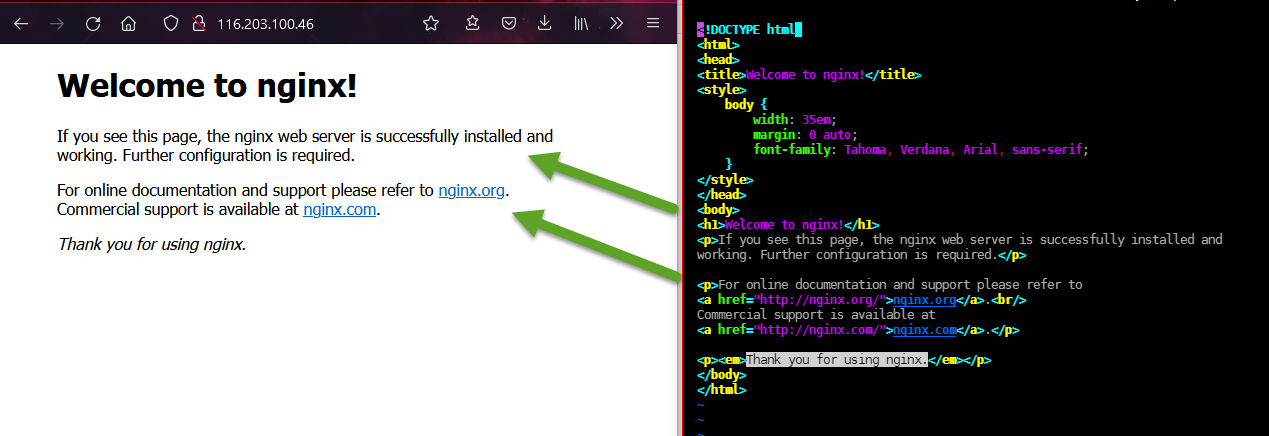Image resolution: width=1269 pixels, height=436 pixels.
Task: Click nginx.com anchor text in the editor
Action: tap(926, 330)
